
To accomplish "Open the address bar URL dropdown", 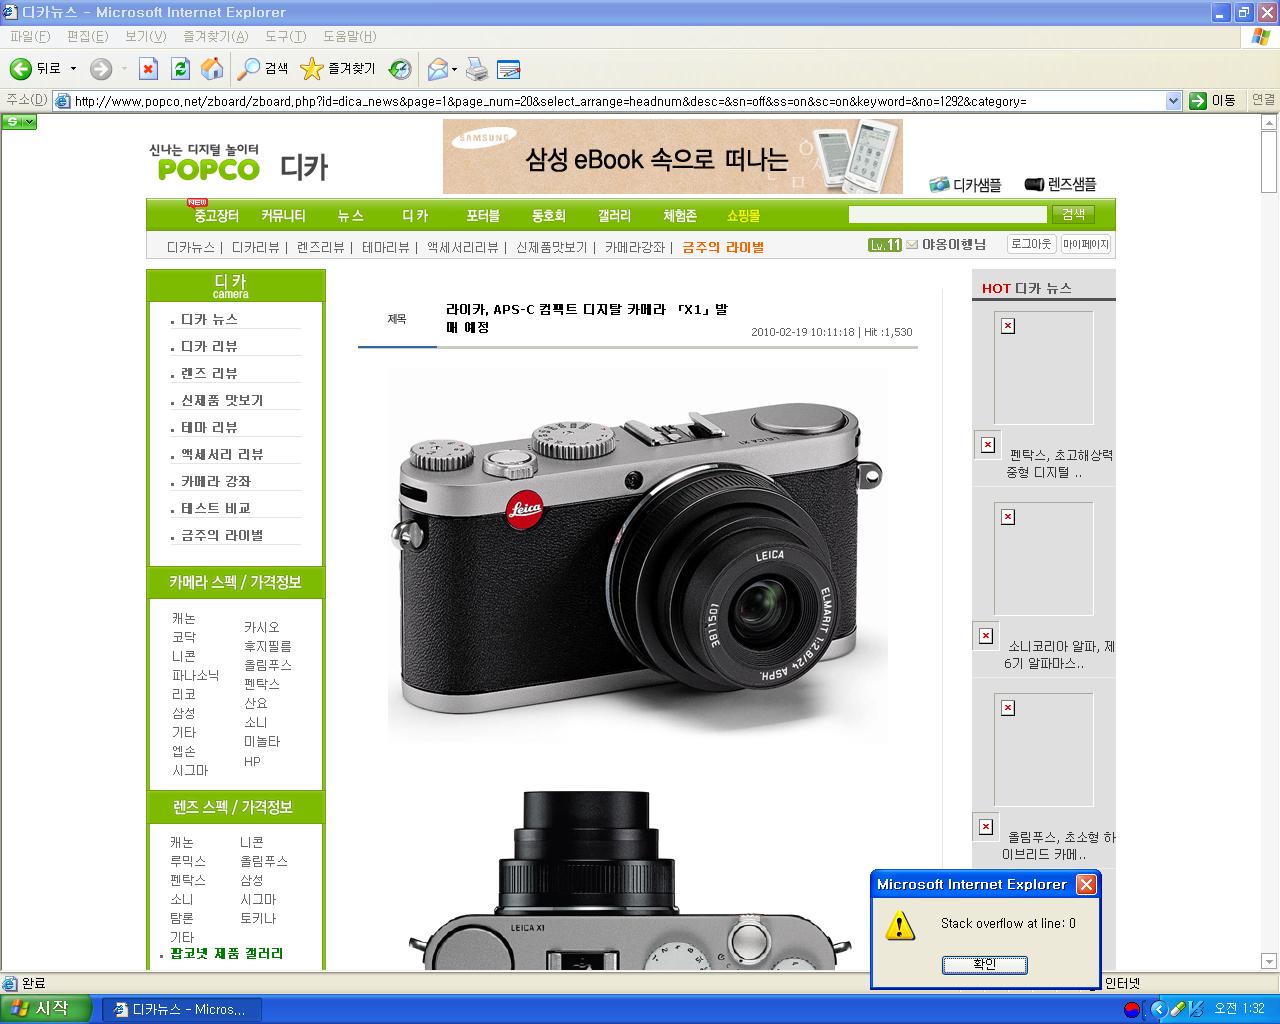I will click(1174, 101).
